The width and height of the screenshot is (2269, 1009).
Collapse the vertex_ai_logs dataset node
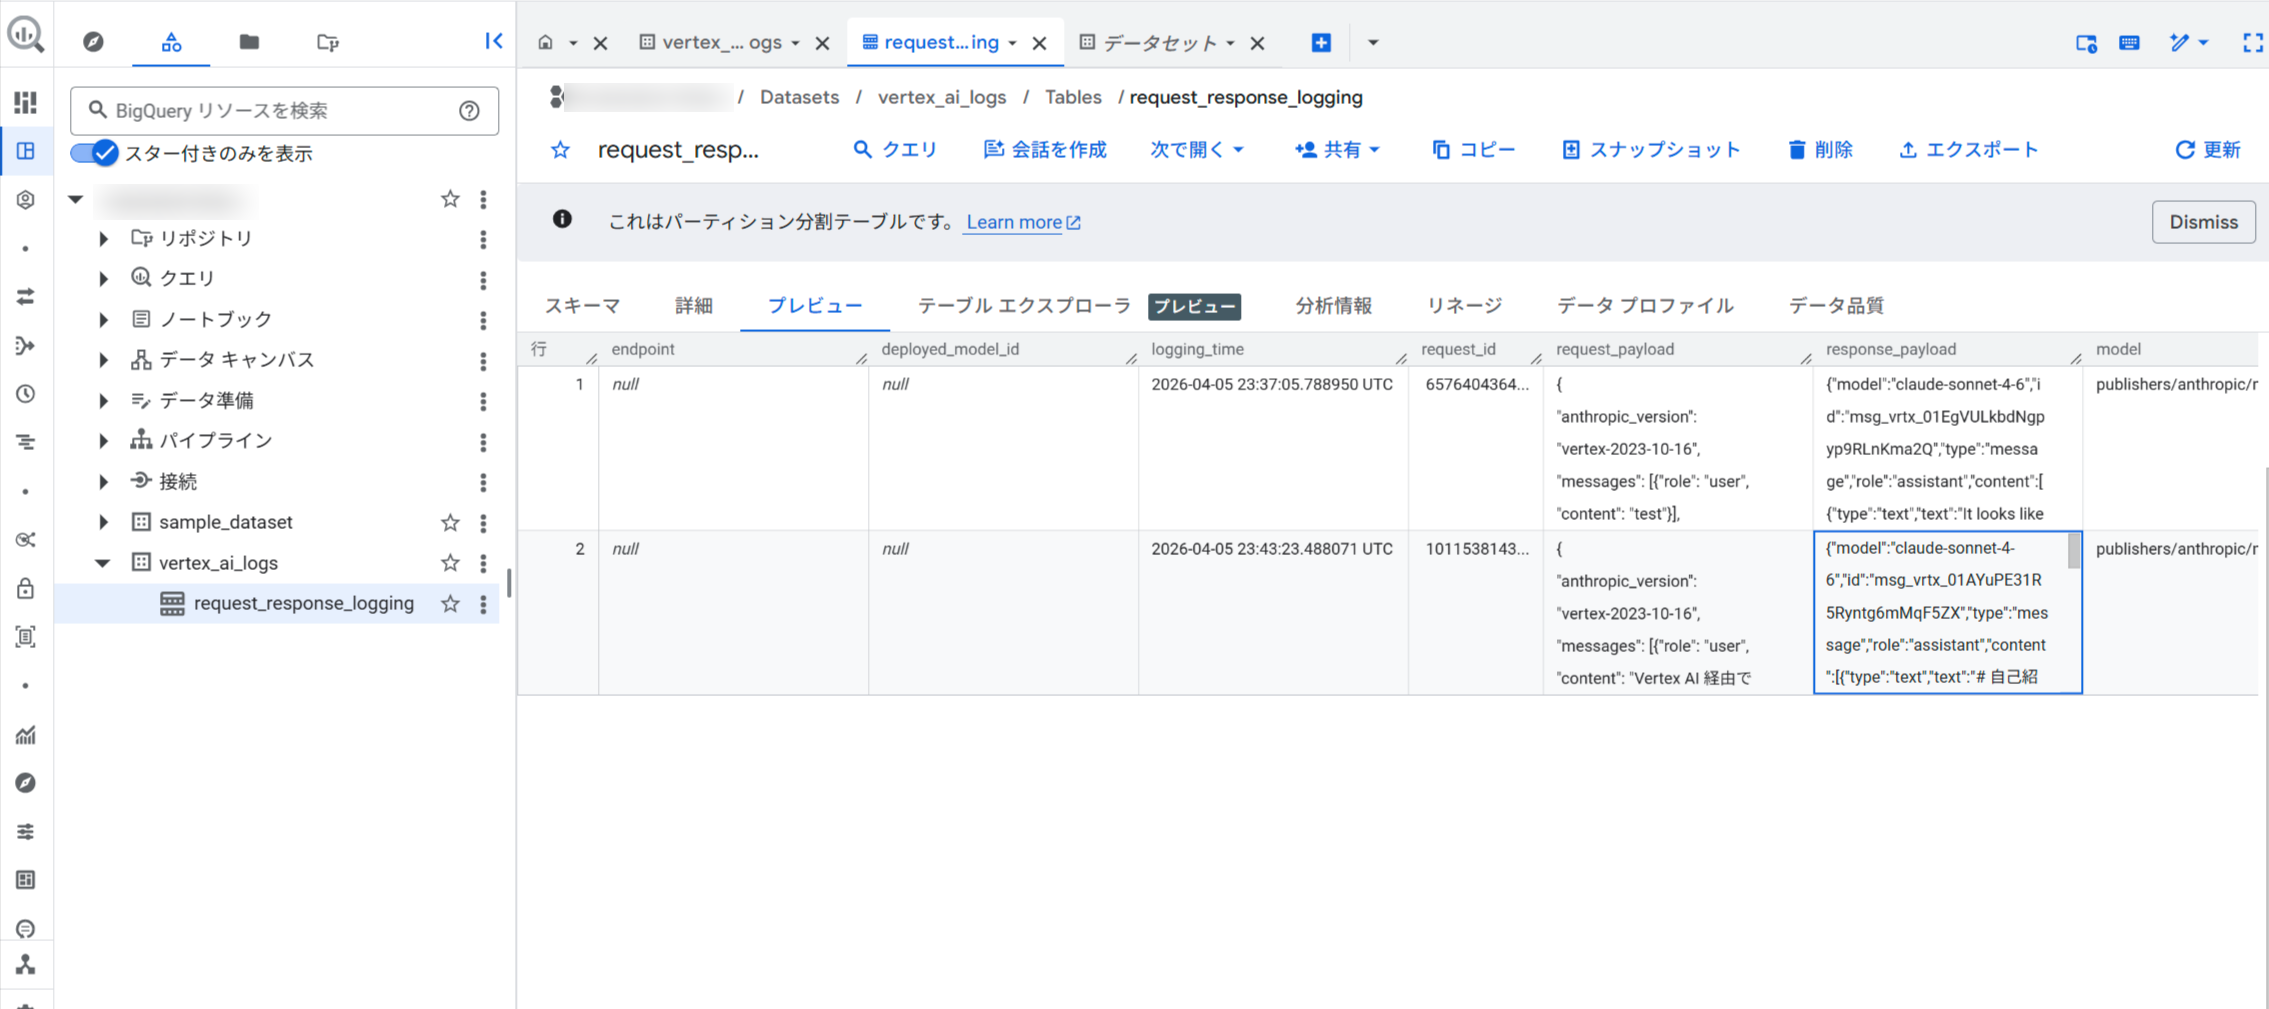[103, 563]
